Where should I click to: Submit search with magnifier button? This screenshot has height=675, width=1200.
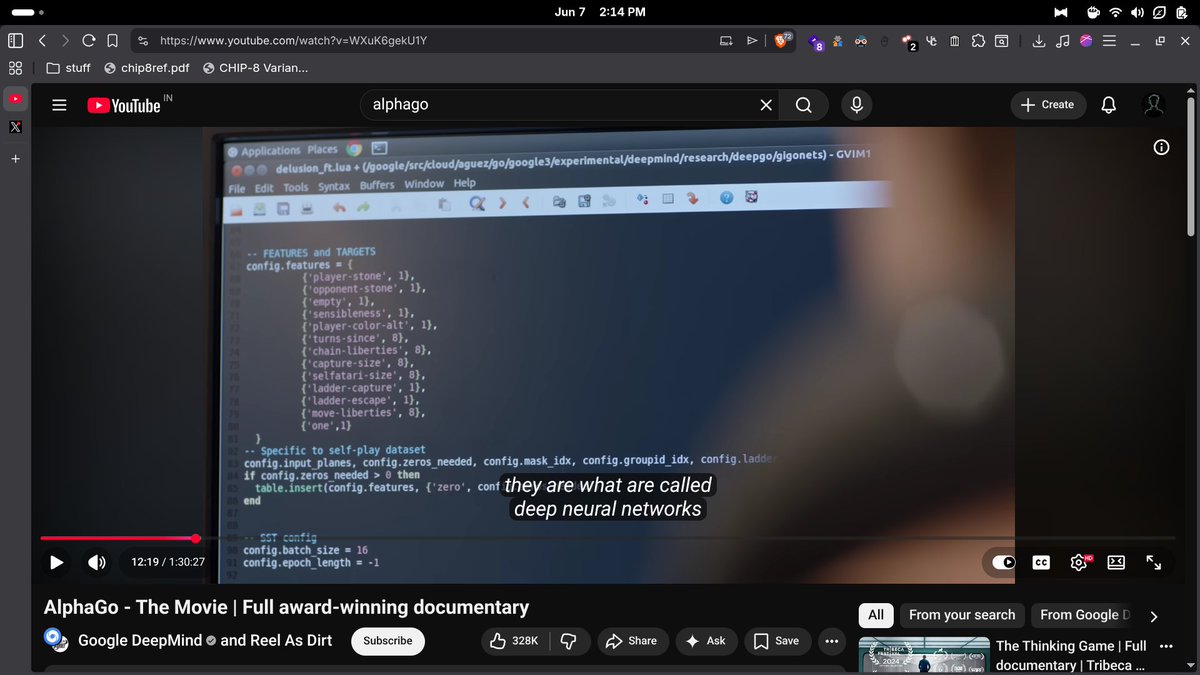(x=804, y=105)
